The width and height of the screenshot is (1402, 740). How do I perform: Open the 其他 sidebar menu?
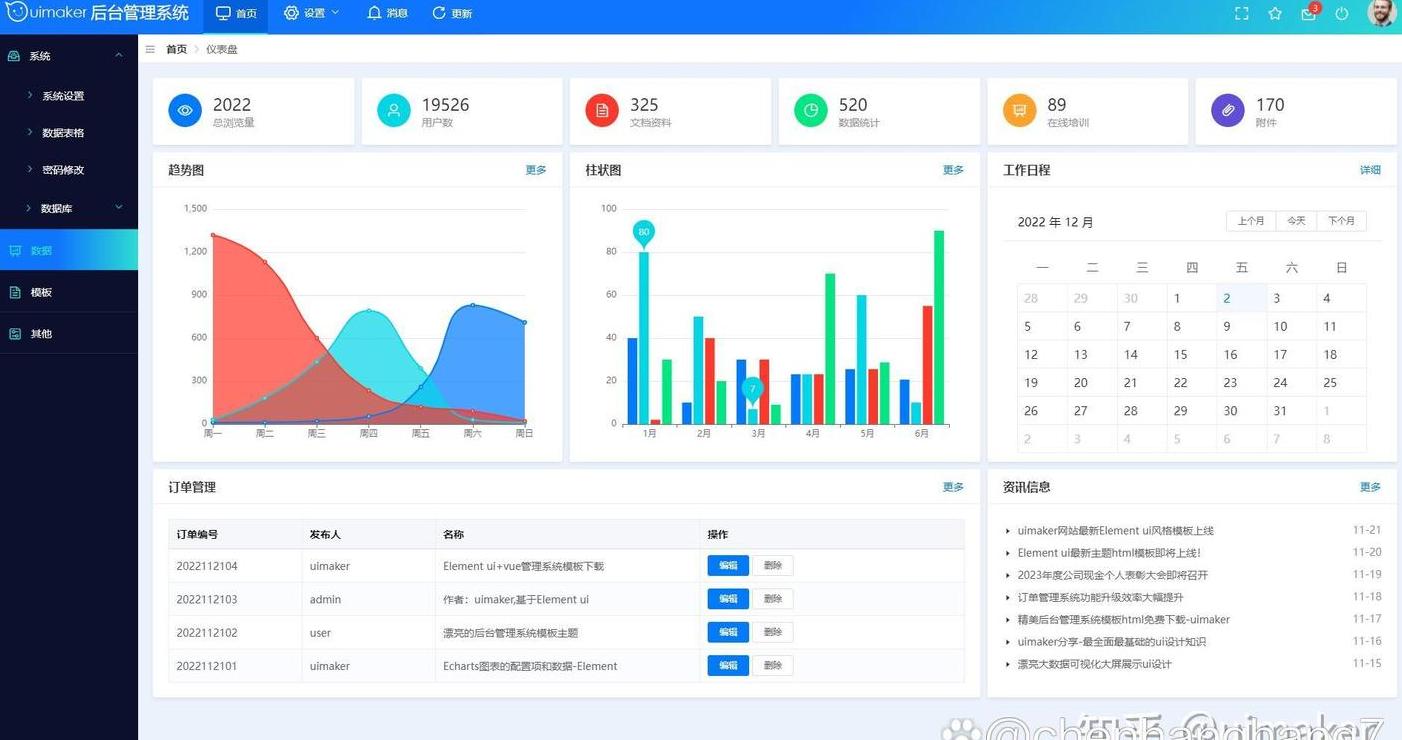coord(69,333)
